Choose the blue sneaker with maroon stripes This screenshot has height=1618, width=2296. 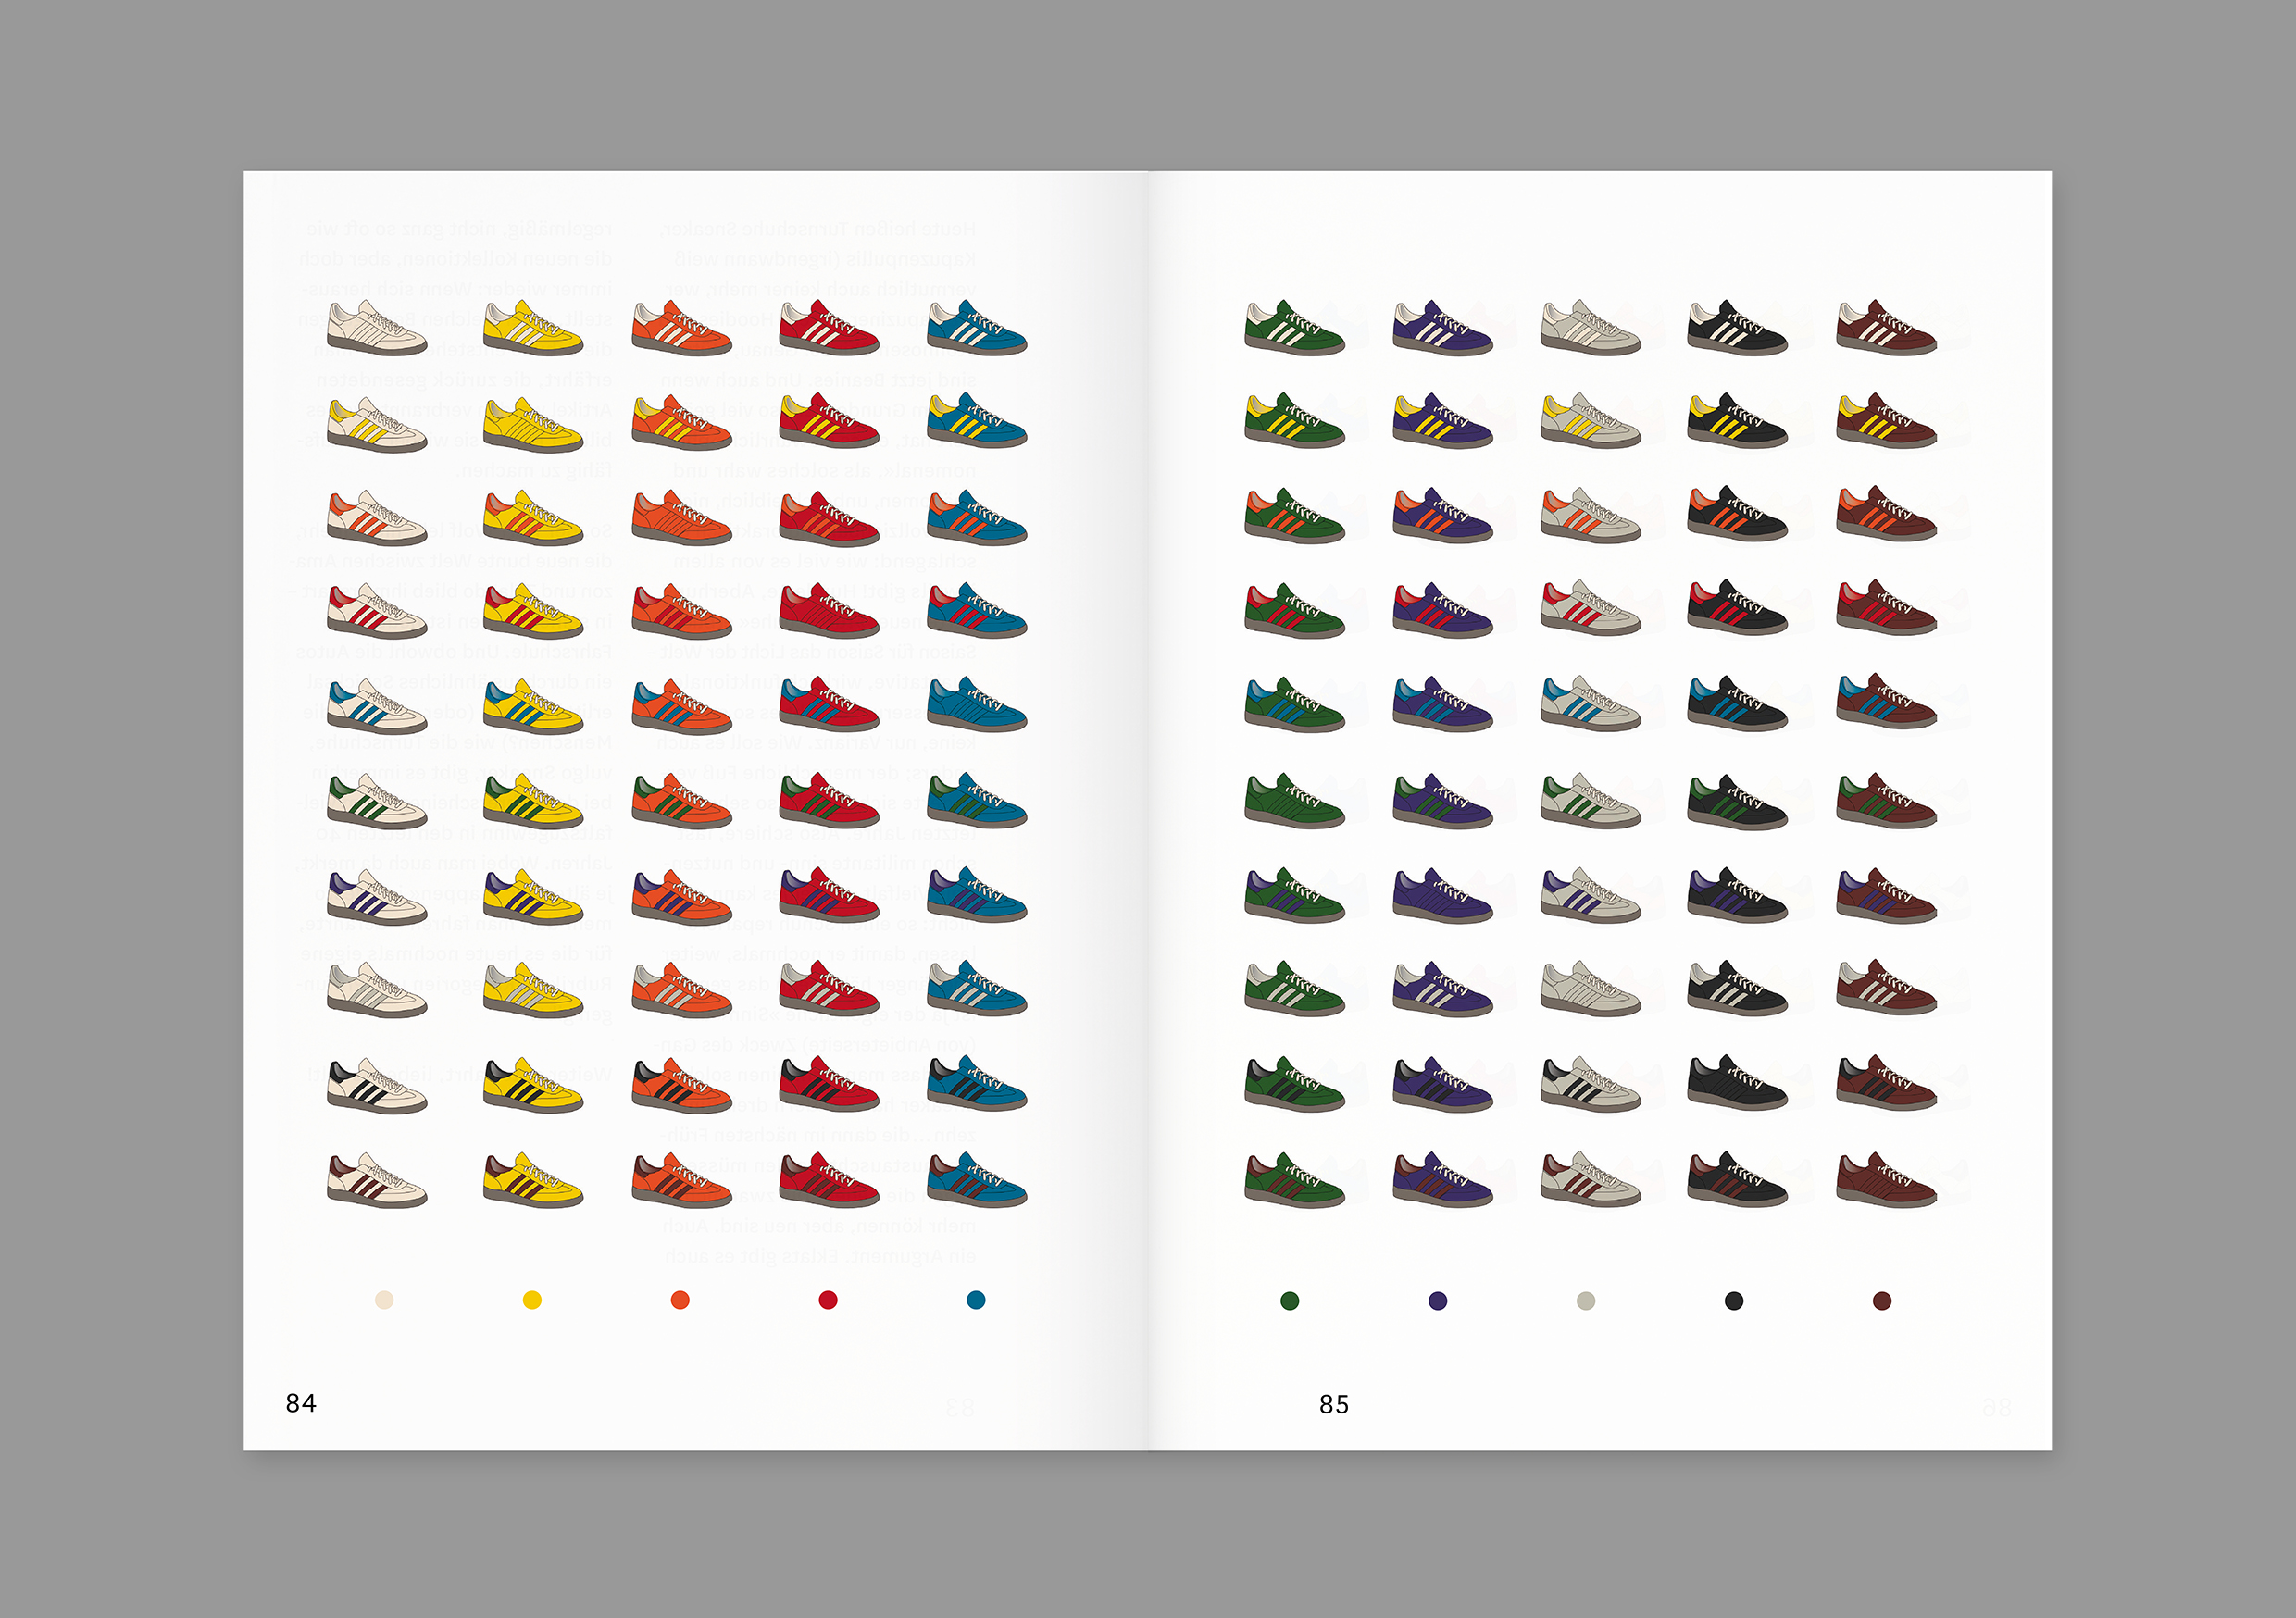click(977, 1180)
